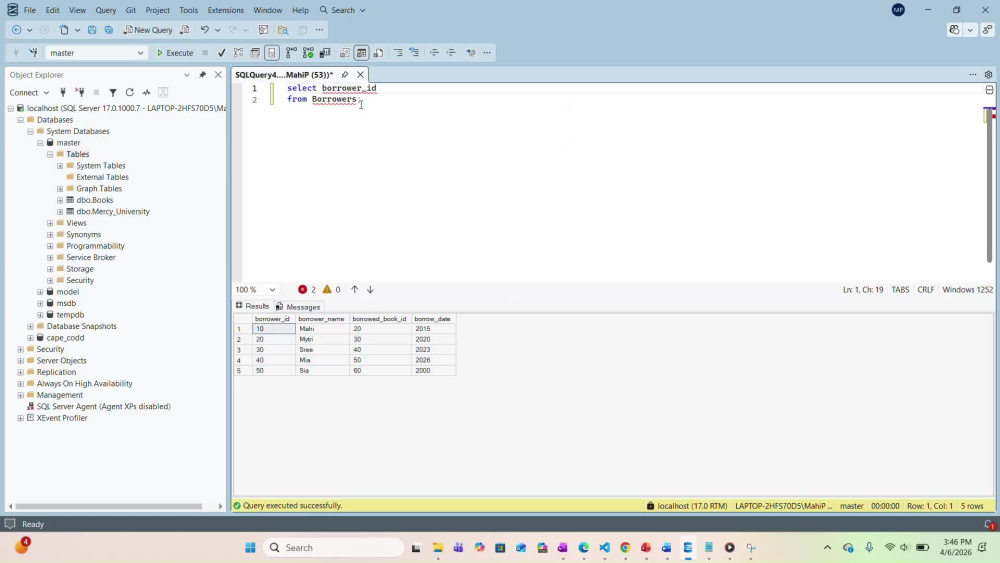The height and width of the screenshot is (563, 1000).
Task: Select Results to Grid mode
Action: [362, 53]
